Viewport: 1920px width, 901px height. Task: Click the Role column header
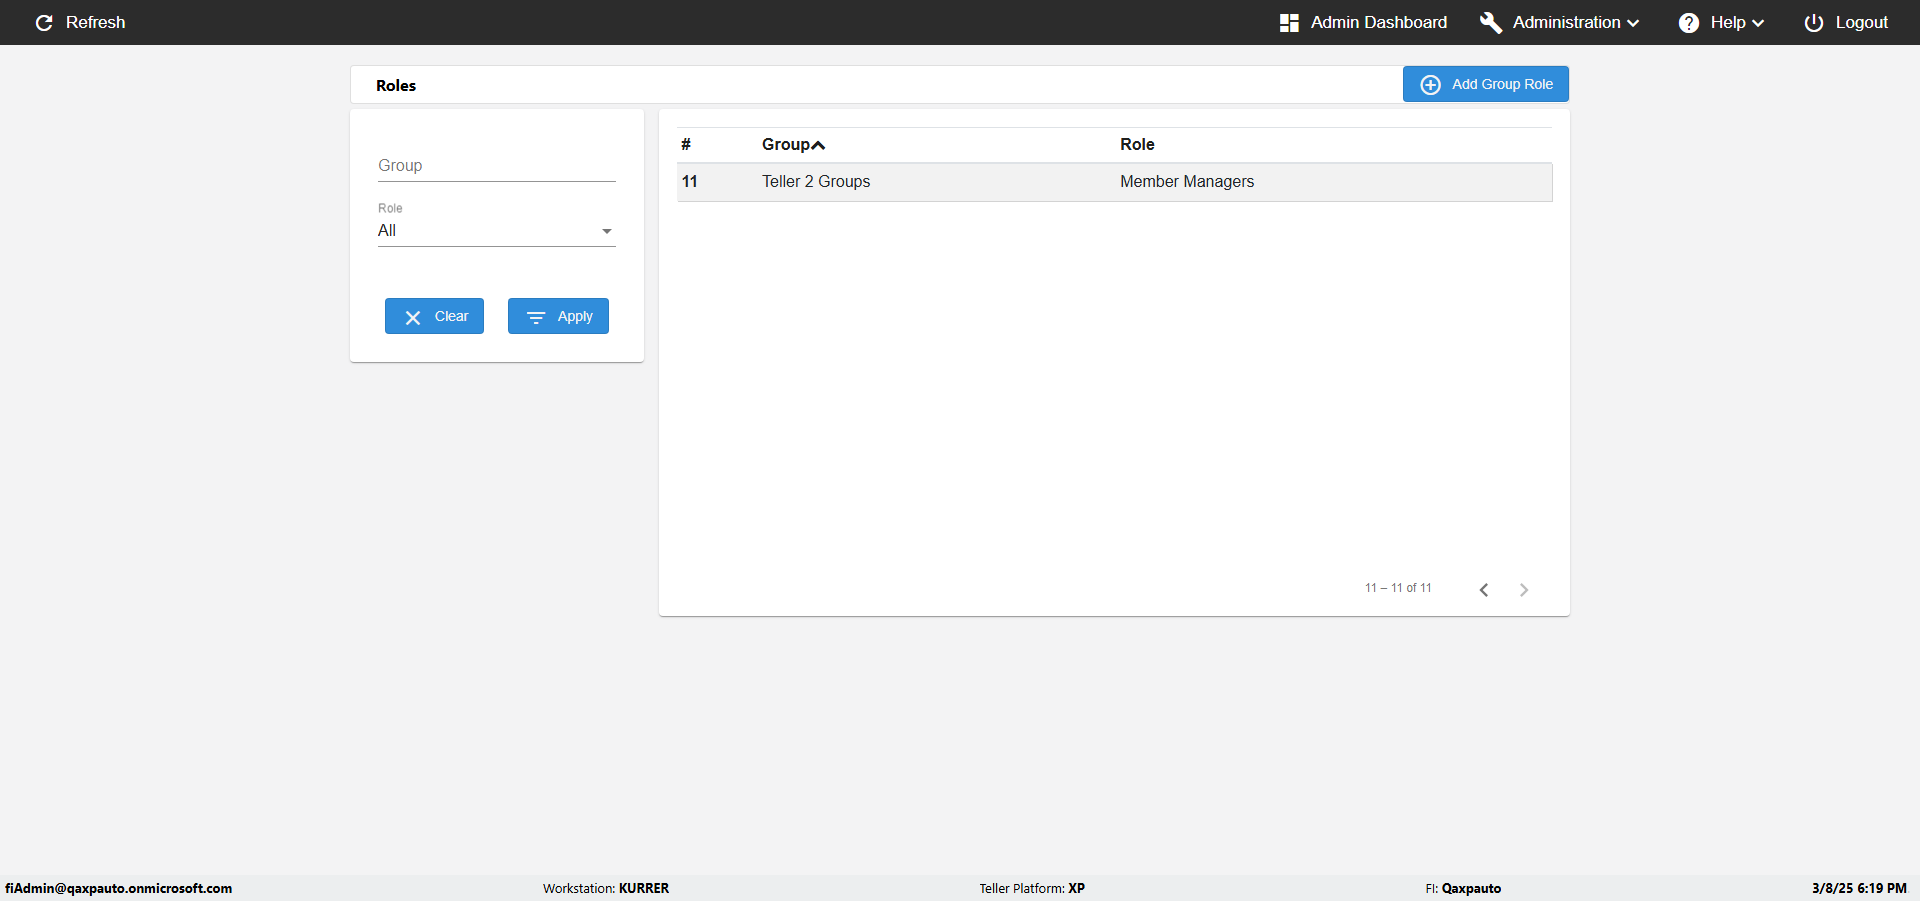1137,144
